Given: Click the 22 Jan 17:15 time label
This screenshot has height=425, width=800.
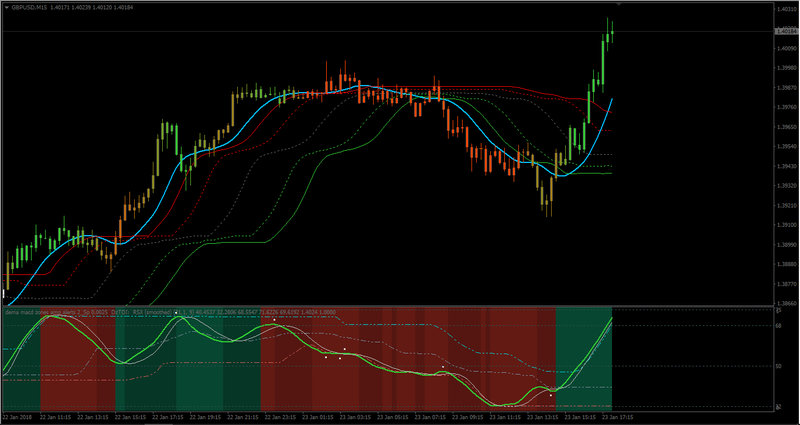Looking at the screenshot, I should 167,417.
